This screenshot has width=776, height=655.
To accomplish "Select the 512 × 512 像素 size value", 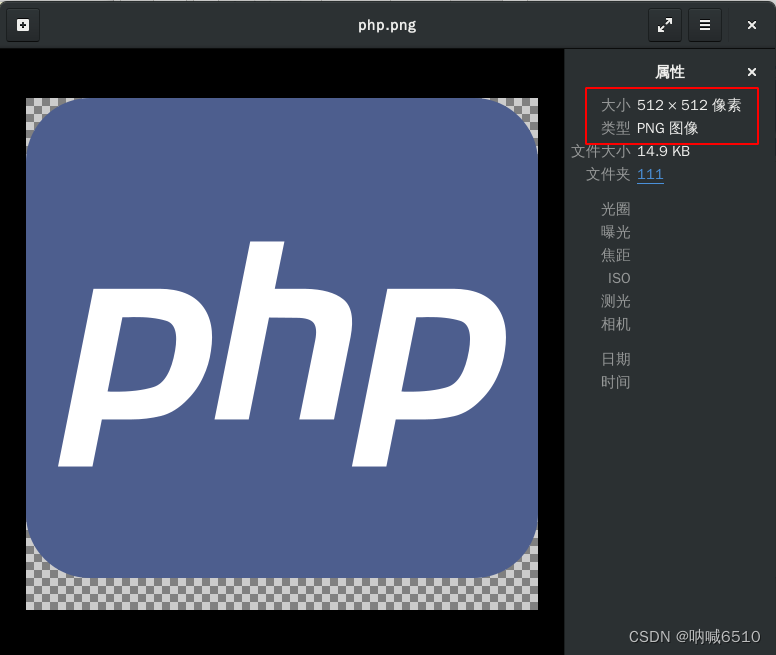I will tap(689, 105).
